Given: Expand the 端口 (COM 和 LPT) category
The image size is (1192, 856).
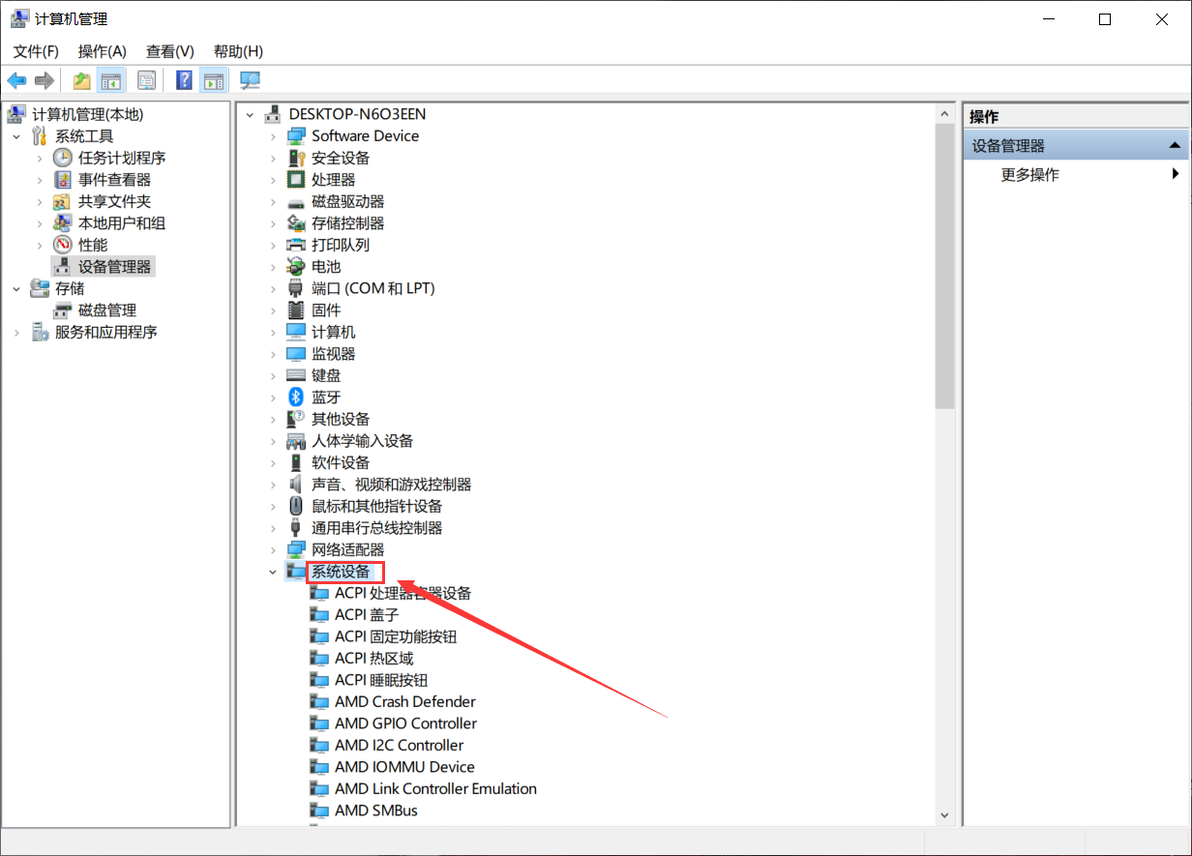Looking at the screenshot, I should pos(273,289).
